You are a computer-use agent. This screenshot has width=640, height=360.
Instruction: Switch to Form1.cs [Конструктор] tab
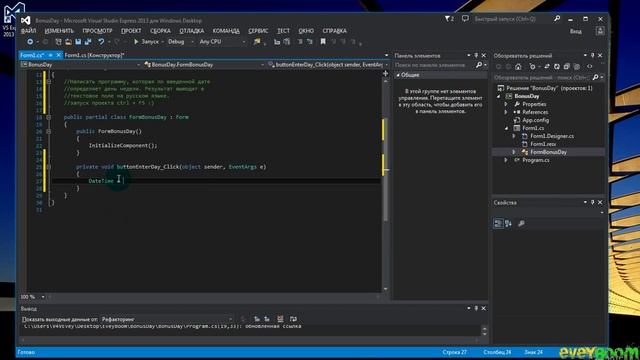[94, 55]
